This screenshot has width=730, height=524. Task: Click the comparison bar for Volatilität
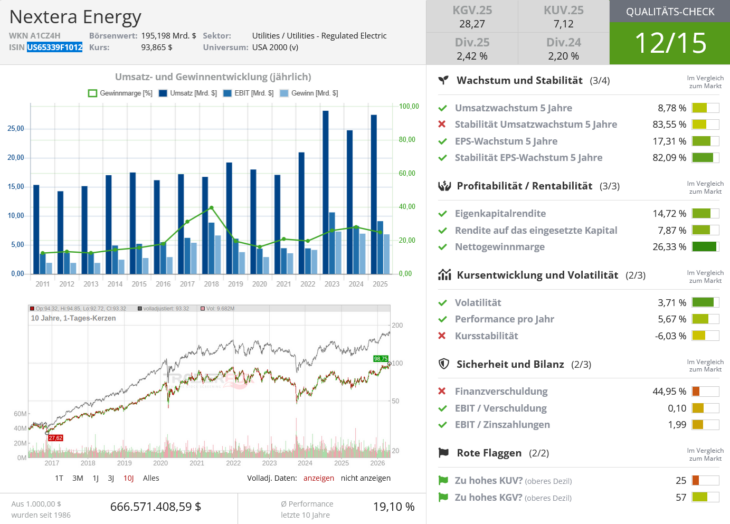(705, 302)
